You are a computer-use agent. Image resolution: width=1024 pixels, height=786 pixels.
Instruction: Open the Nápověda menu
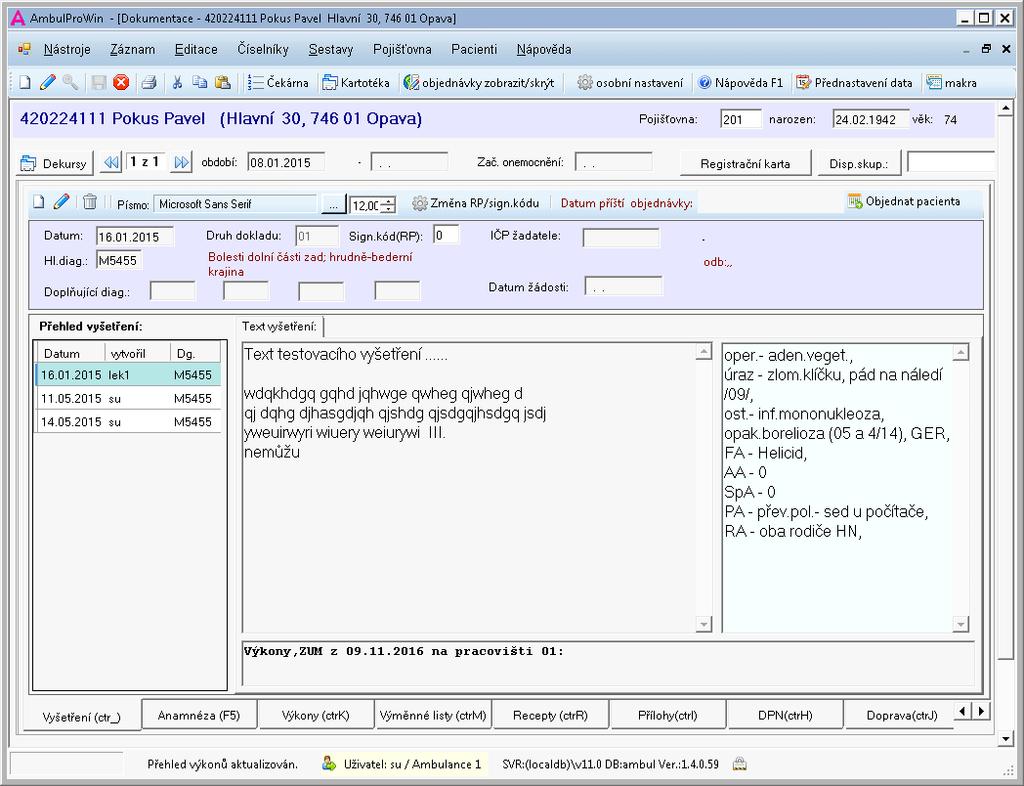[544, 50]
